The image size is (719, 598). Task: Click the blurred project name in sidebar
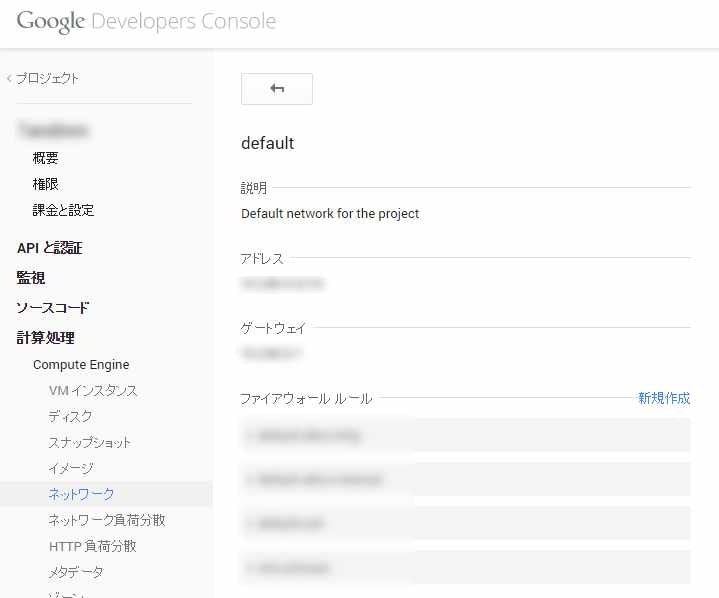[x=54, y=130]
